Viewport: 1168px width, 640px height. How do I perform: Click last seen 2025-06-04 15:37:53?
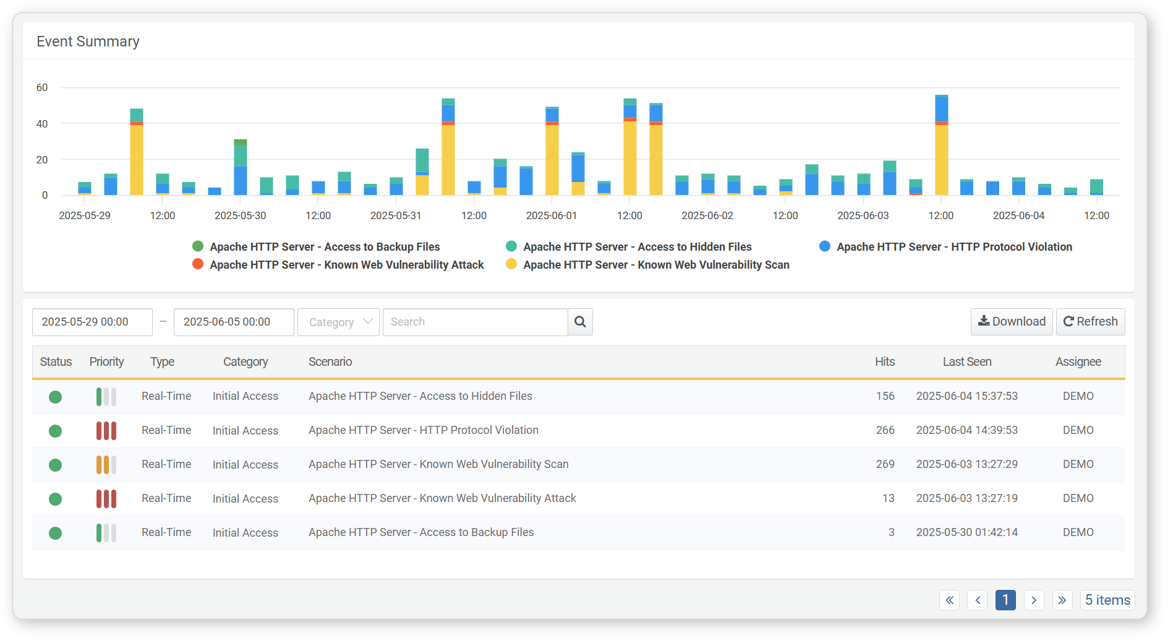pyautogui.click(x=967, y=396)
